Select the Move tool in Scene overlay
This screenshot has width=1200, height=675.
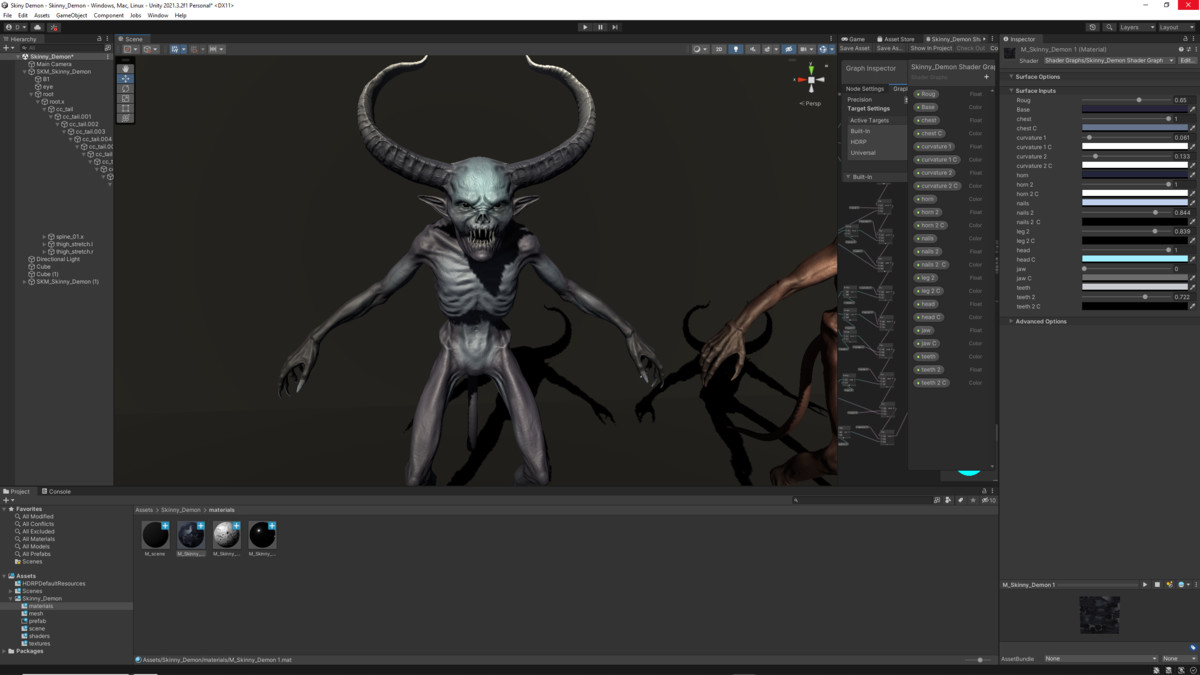pyautogui.click(x=126, y=79)
